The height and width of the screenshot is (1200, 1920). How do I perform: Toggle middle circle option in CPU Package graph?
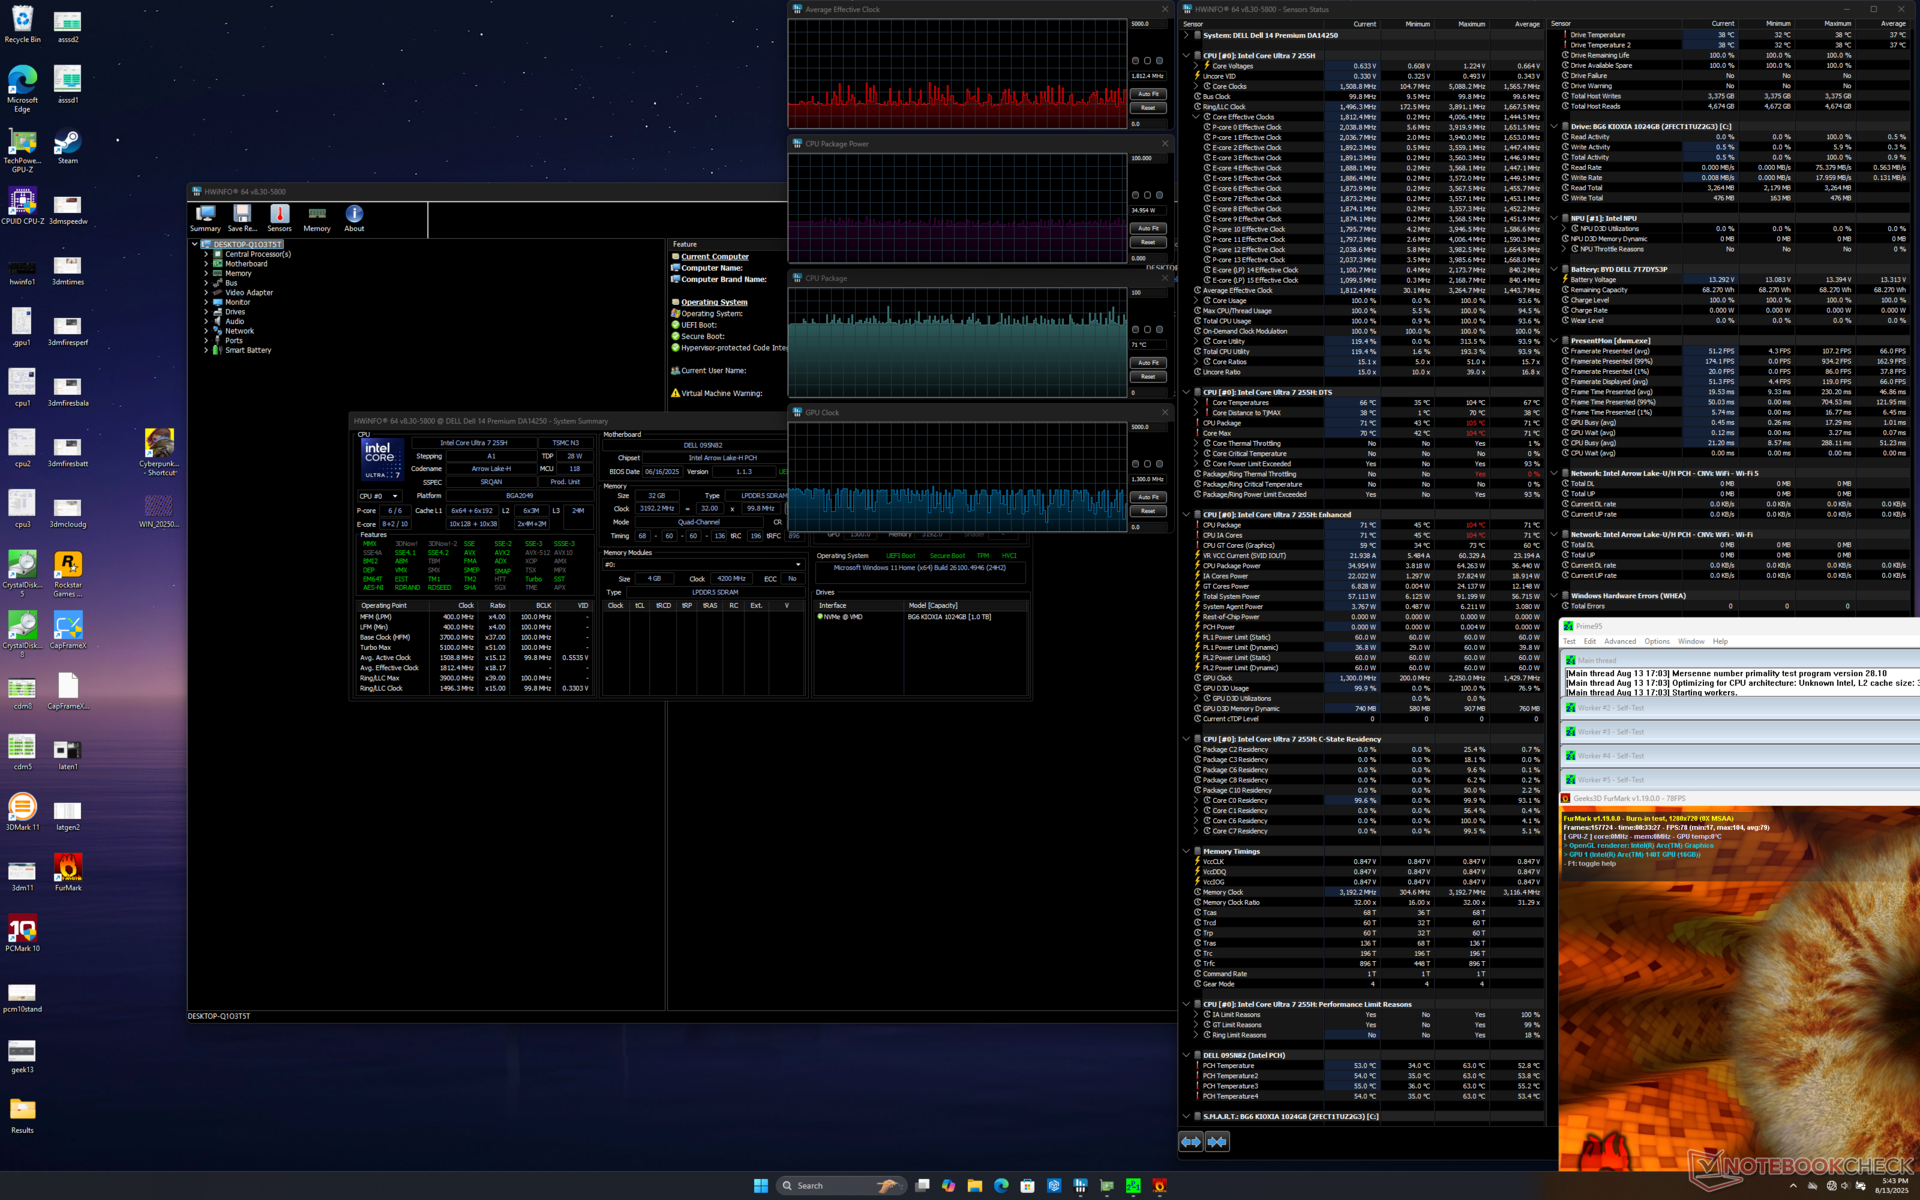(x=1147, y=329)
